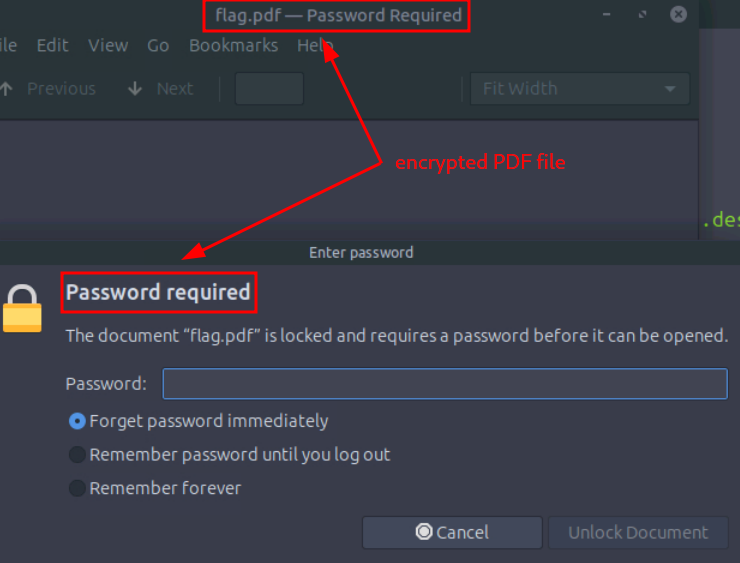The height and width of the screenshot is (563, 740).
Task: Maximize the document viewer window
Action: (x=643, y=15)
